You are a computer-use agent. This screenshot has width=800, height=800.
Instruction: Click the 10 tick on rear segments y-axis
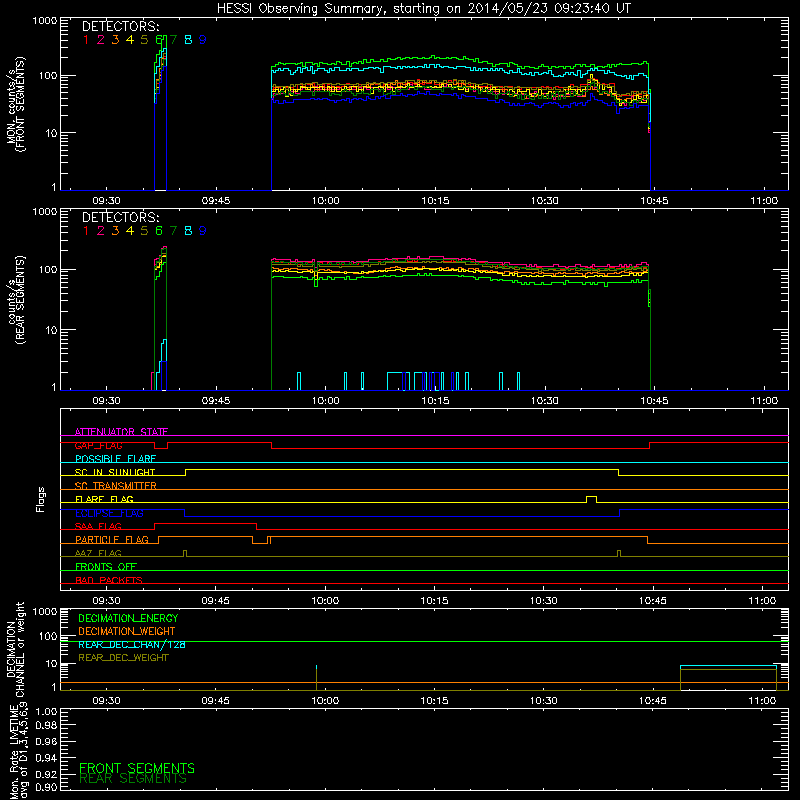pyautogui.click(x=51, y=330)
